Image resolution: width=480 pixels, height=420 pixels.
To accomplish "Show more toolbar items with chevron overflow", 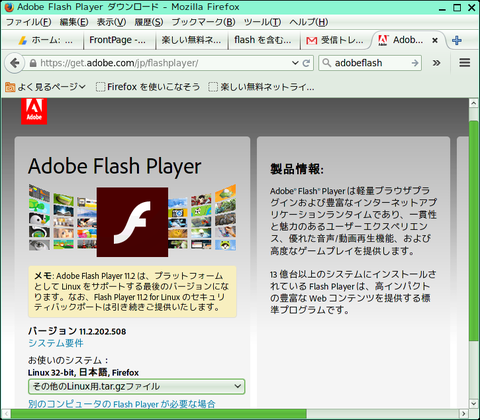I will [x=436, y=63].
